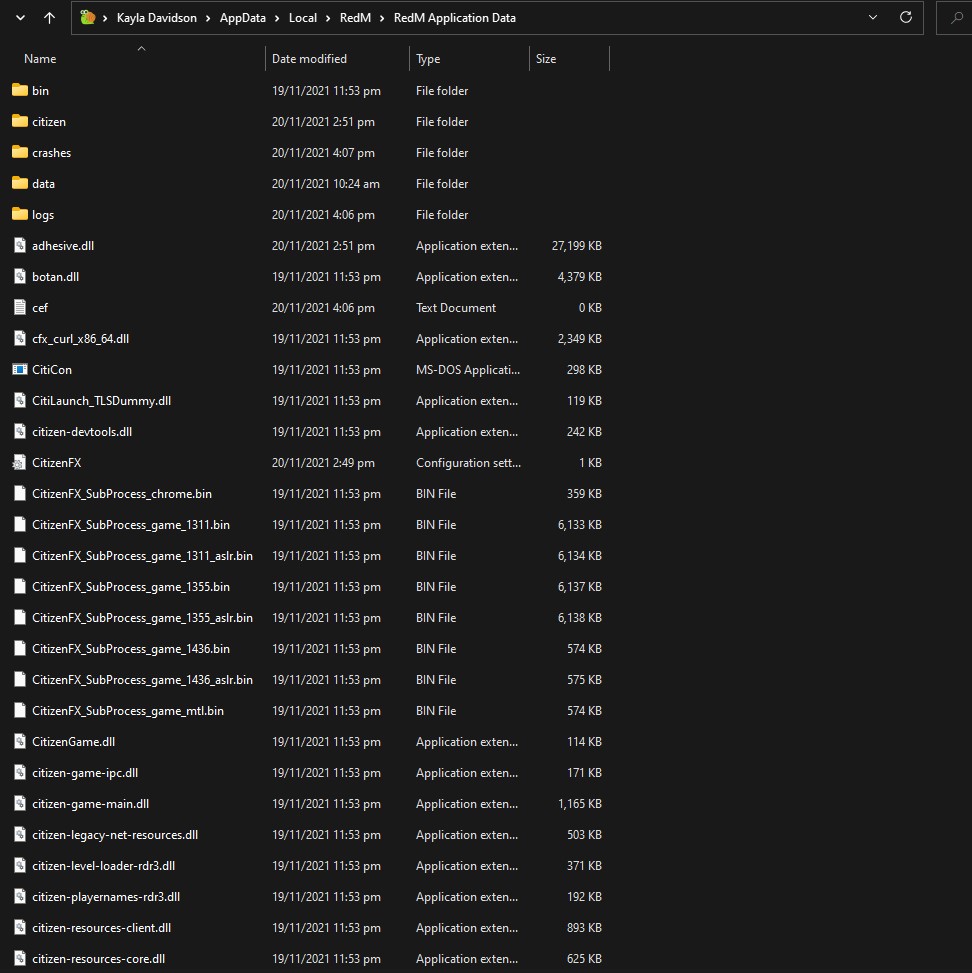Select CitizenFX_SubProcess_game_1311_aslr.bin file name
The image size is (972, 973).
pos(142,556)
